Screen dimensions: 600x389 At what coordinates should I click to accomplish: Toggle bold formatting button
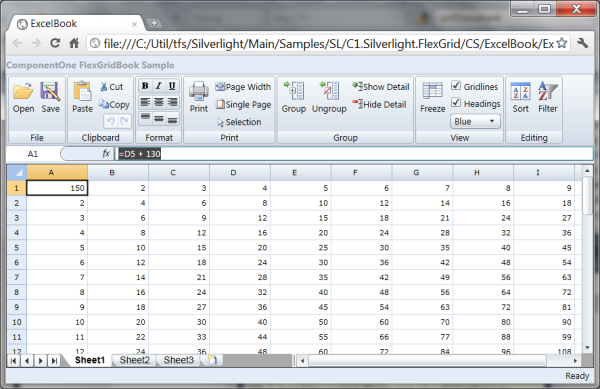click(145, 86)
